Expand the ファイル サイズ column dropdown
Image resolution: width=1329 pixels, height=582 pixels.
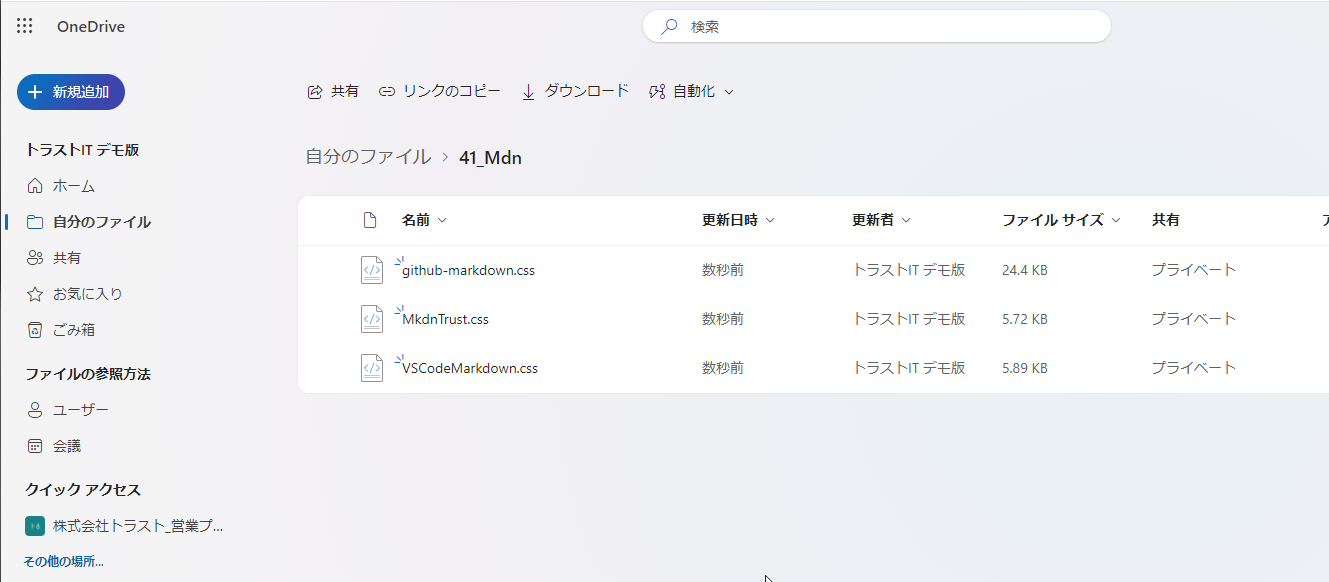click(x=1115, y=221)
